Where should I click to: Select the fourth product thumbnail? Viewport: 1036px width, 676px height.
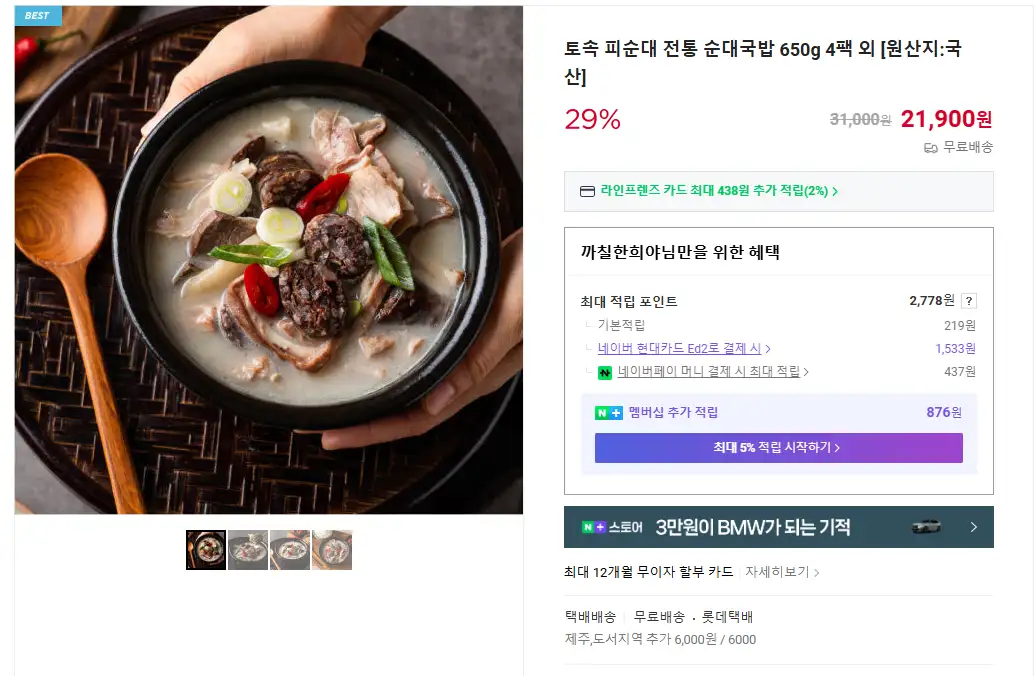(332, 550)
